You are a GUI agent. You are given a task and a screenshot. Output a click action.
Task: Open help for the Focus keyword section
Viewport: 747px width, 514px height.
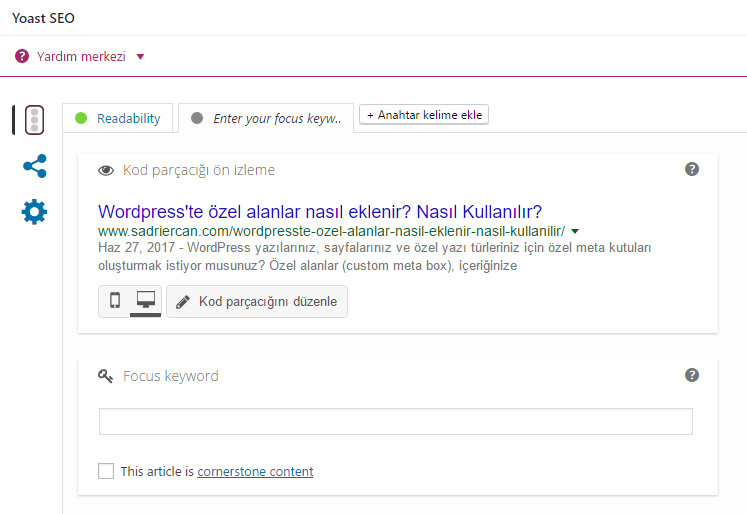(x=692, y=375)
